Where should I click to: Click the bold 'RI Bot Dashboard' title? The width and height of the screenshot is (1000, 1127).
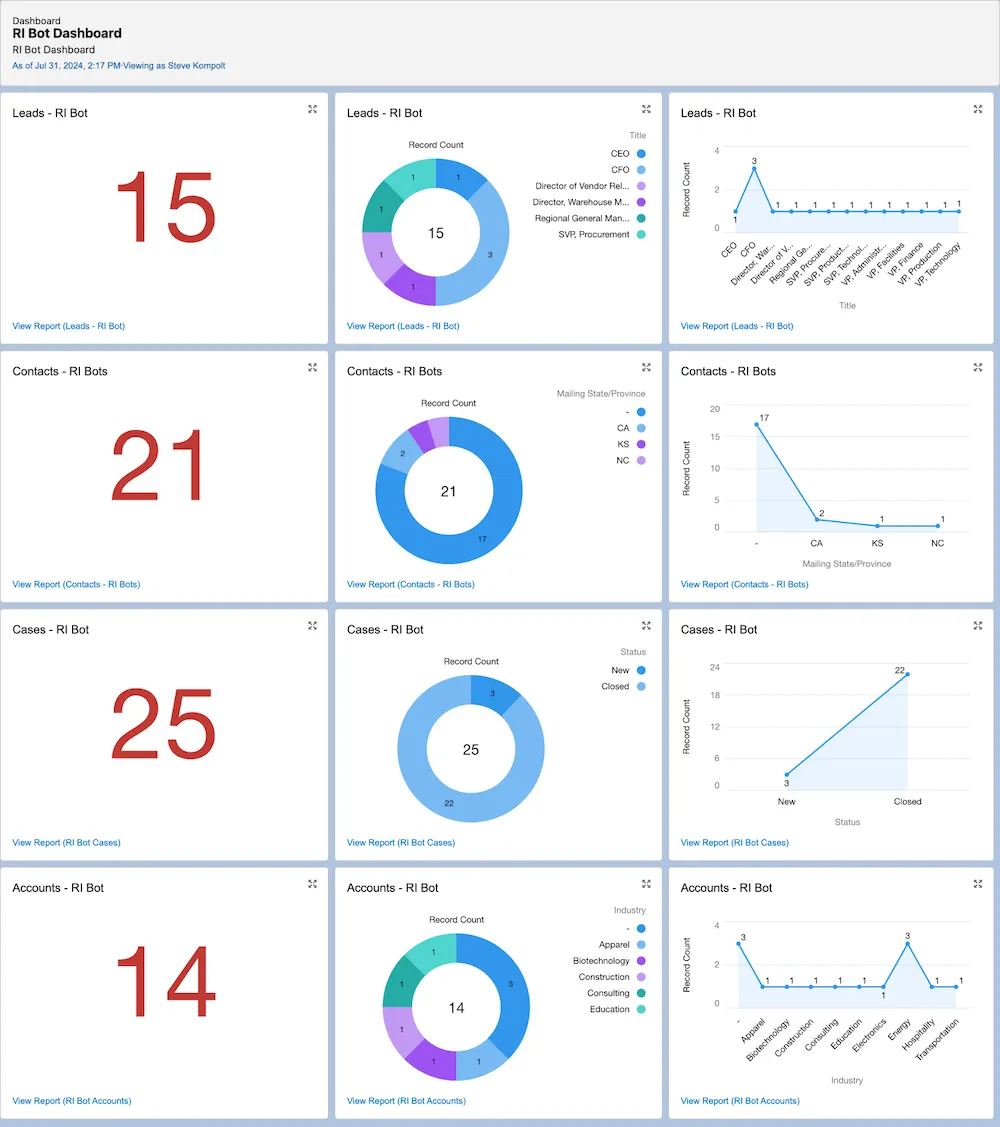point(67,33)
